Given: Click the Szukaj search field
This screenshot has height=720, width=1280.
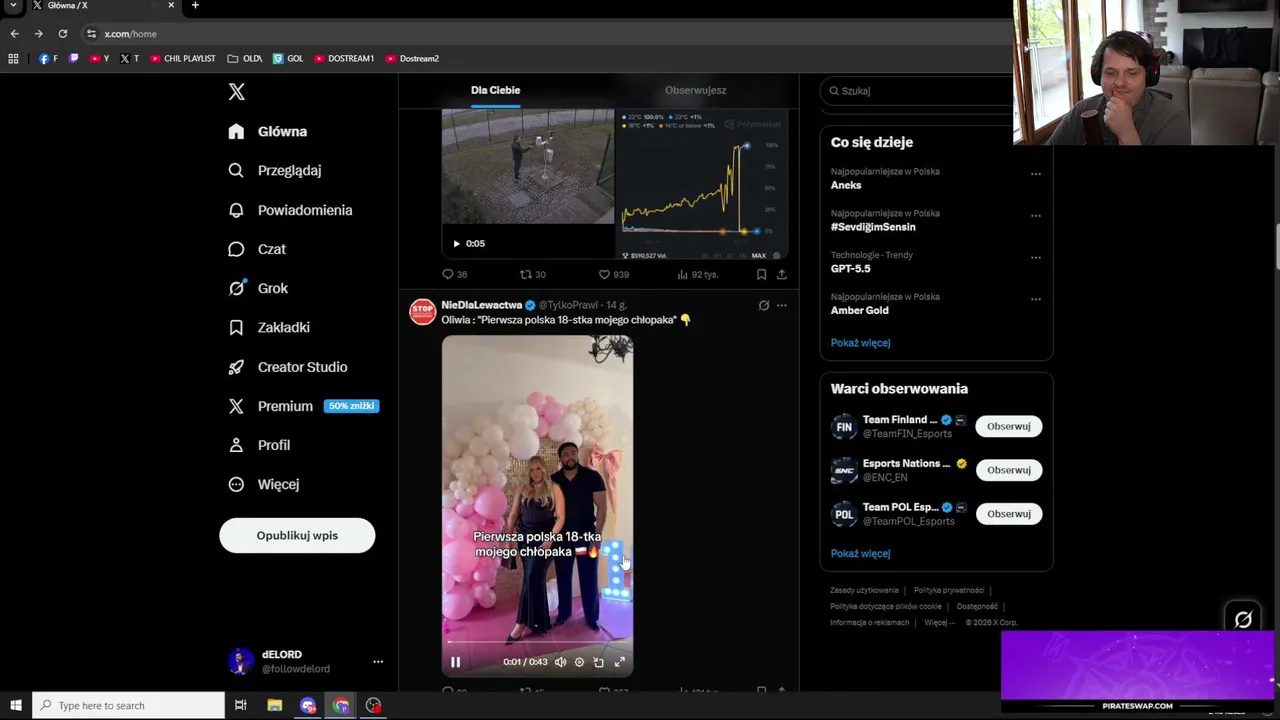Looking at the screenshot, I should pyautogui.click(x=917, y=91).
